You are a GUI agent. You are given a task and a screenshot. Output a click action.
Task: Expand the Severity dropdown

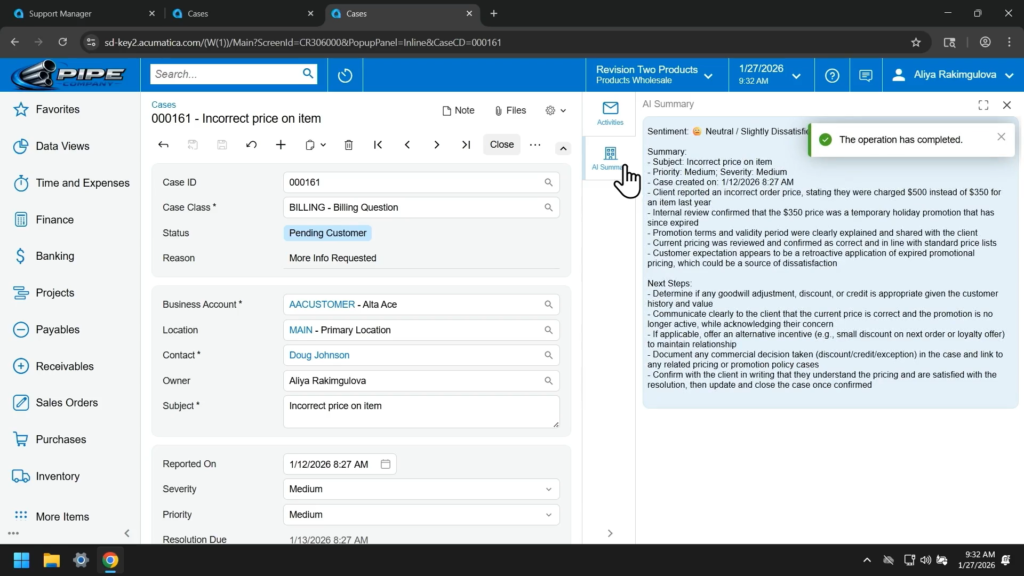point(548,489)
